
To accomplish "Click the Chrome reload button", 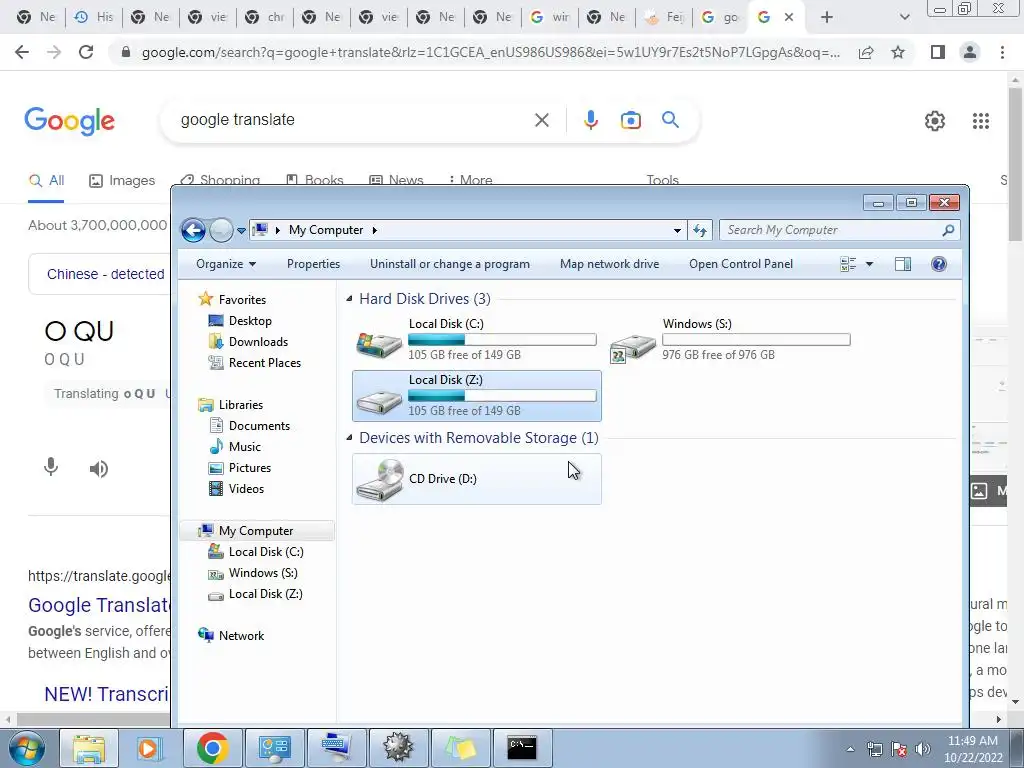I will click(86, 52).
